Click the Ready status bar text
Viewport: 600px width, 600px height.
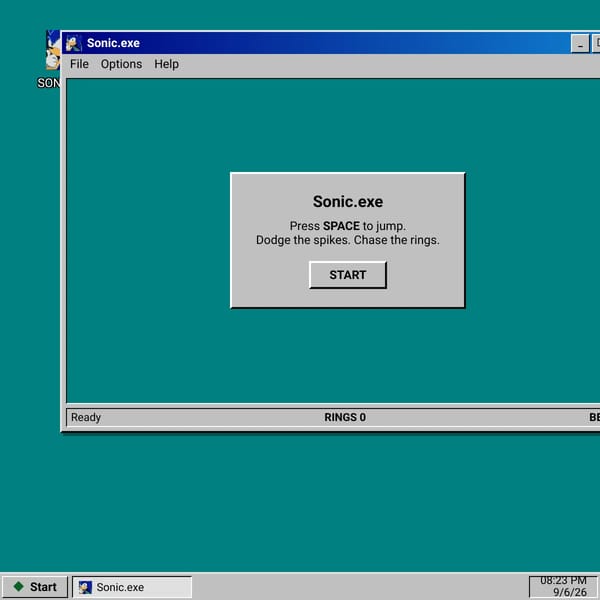[86, 417]
